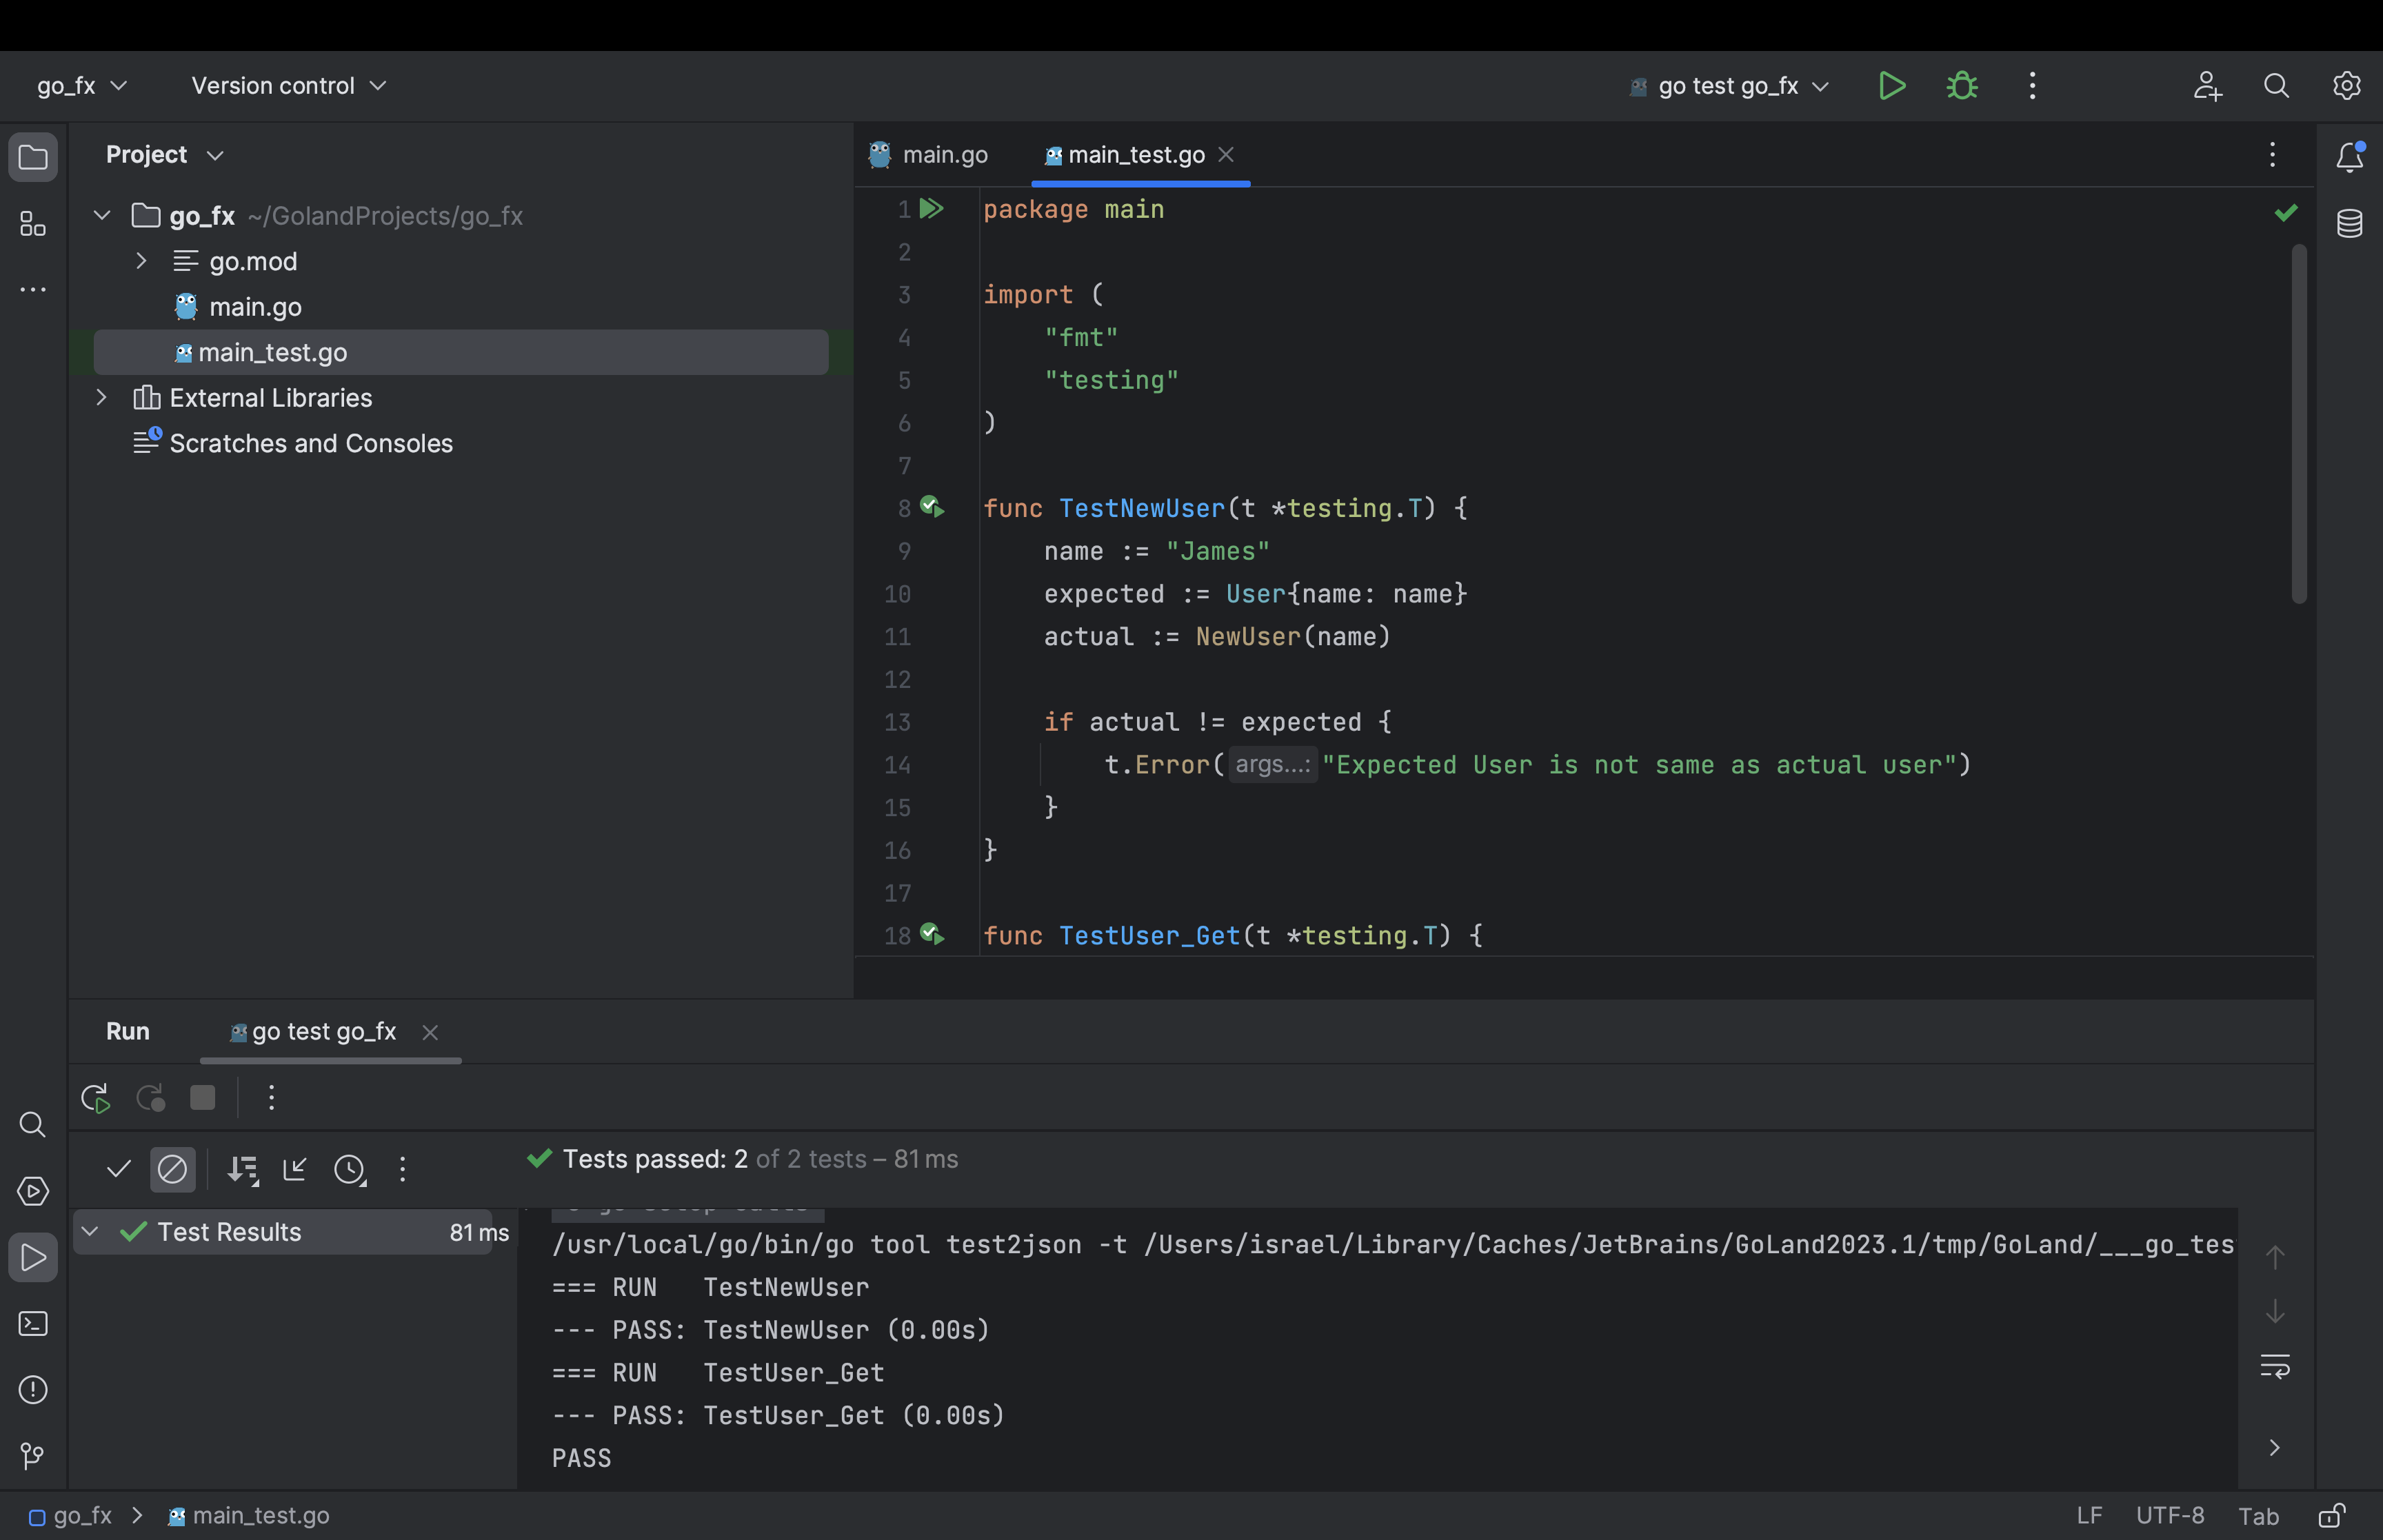Screen dimensions: 2383x1540
Task: Click the Debug bug icon
Action: (1962, 86)
